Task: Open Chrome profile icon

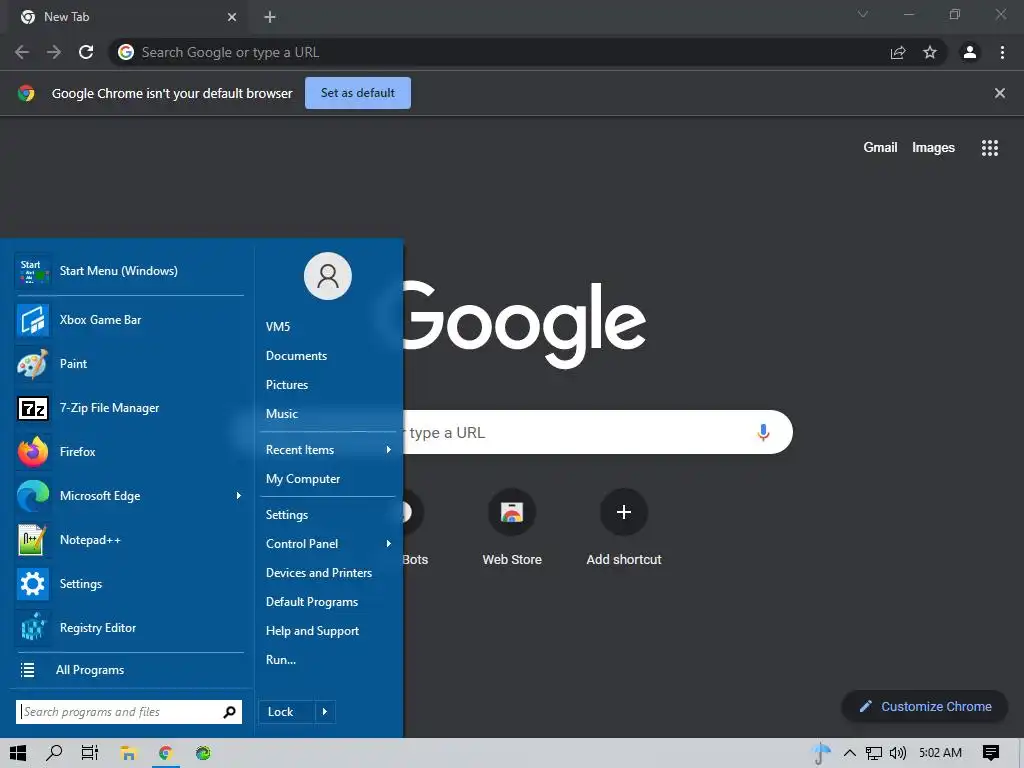Action: tap(970, 52)
